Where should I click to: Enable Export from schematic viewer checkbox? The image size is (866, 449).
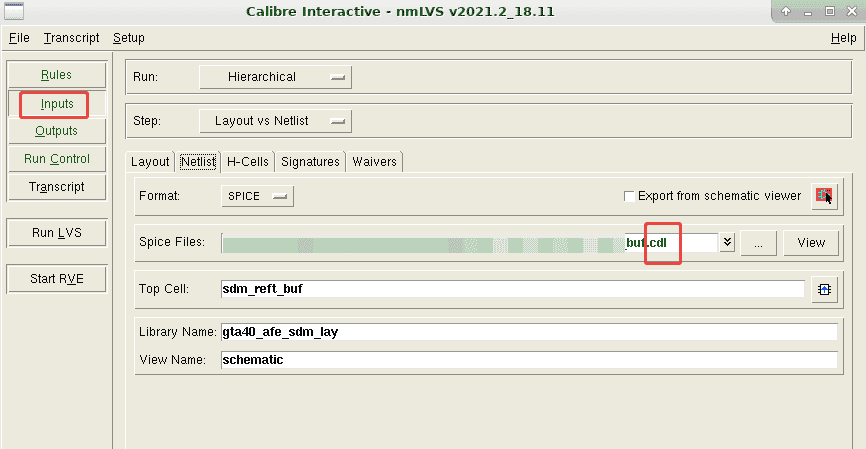click(629, 196)
